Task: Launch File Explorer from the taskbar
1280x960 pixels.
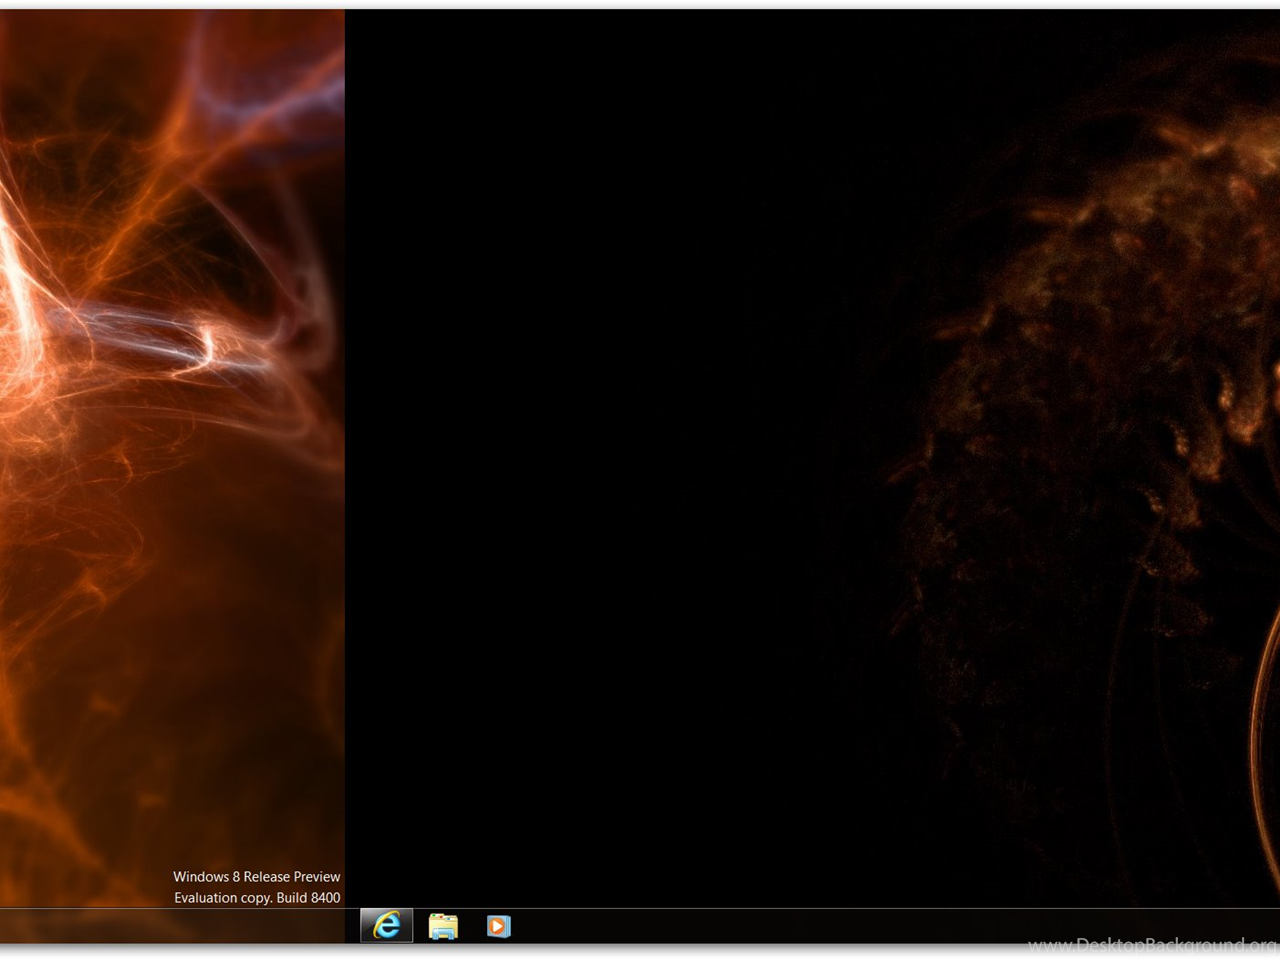Action: 443,926
